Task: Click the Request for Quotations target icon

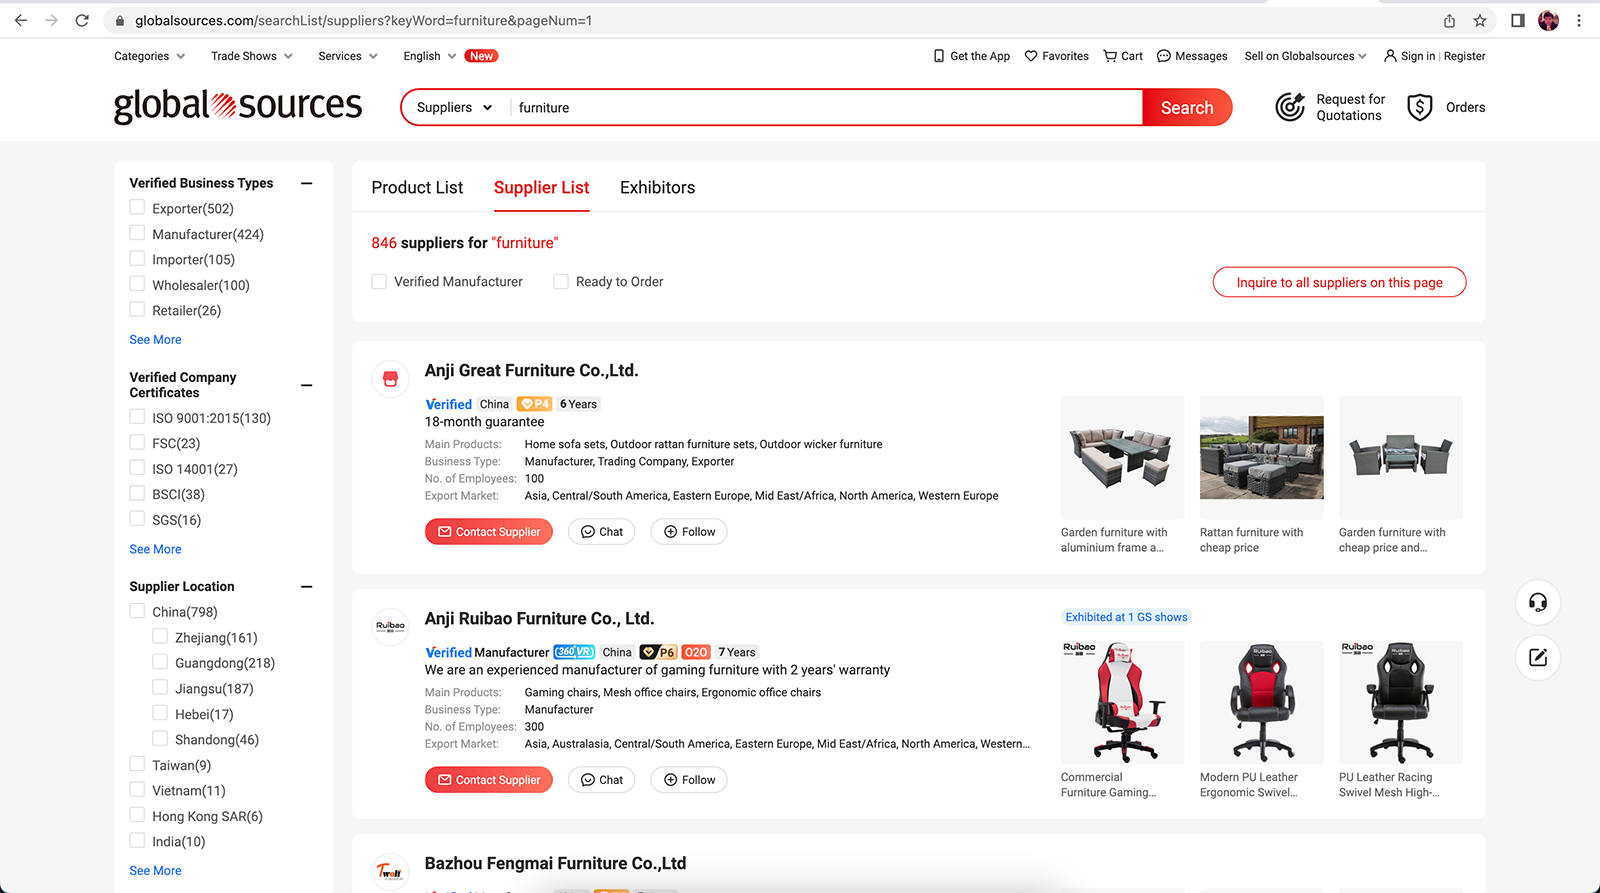Action: click(x=1290, y=107)
